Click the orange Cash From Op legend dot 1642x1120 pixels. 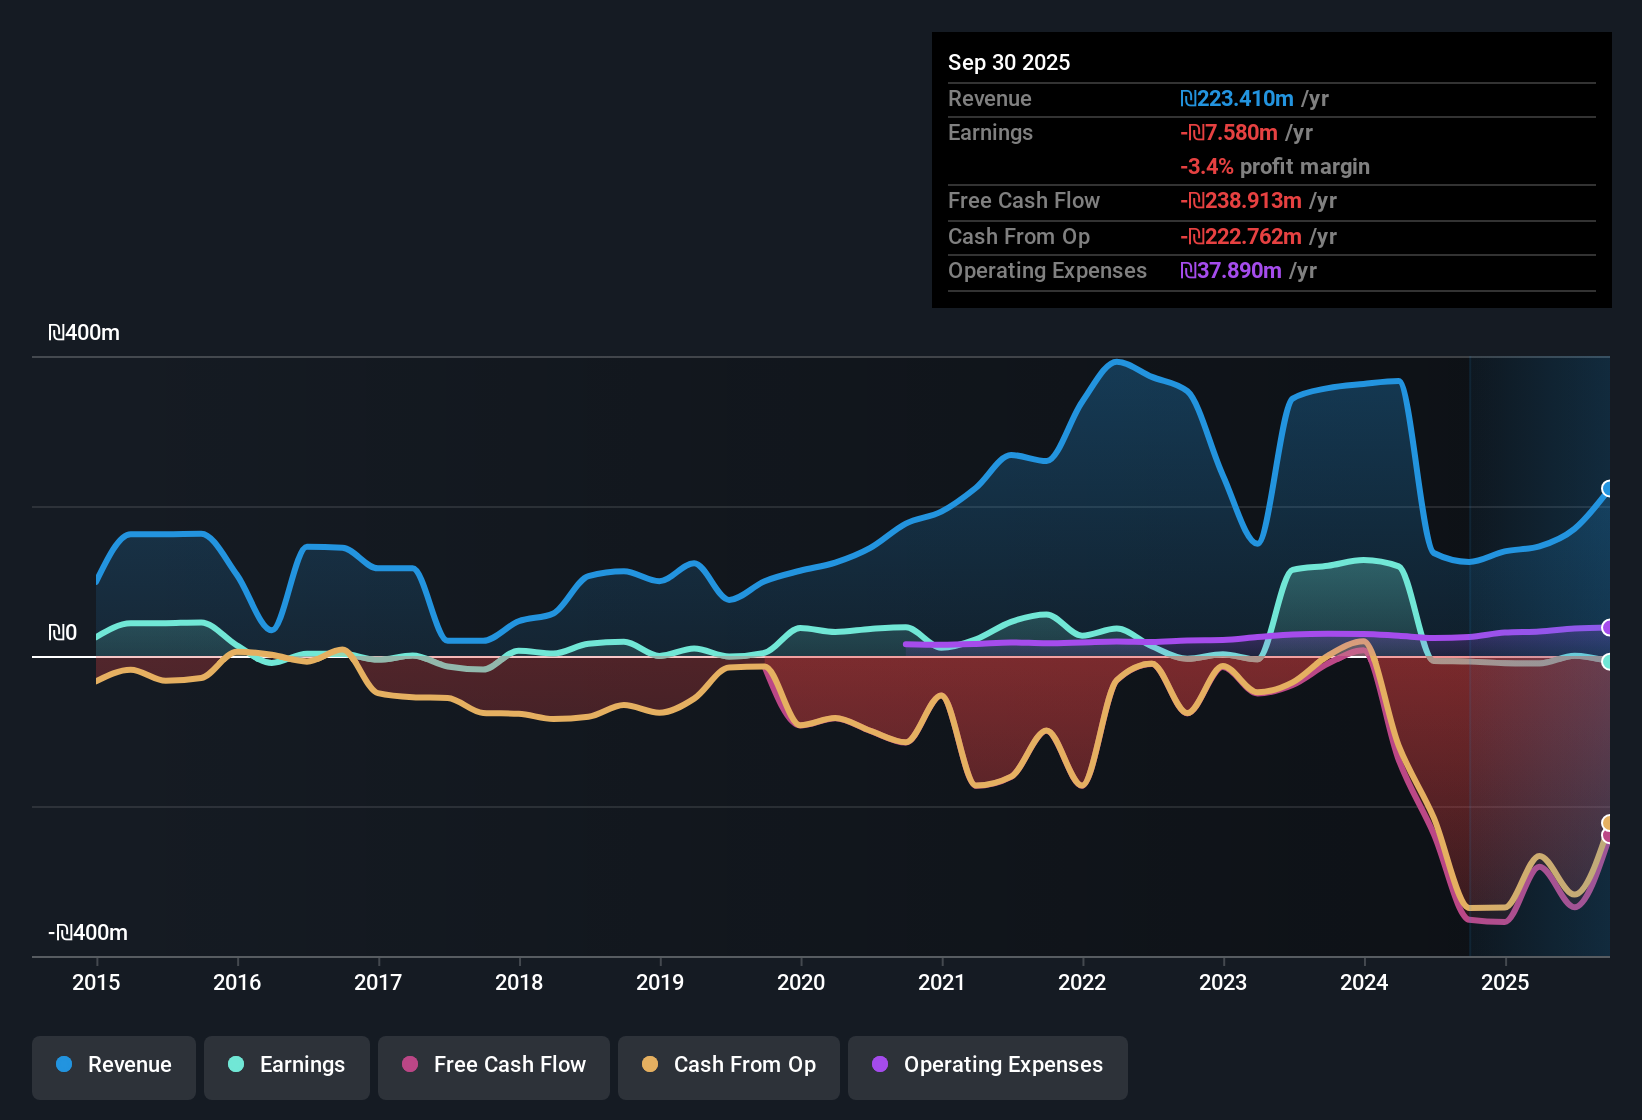pos(650,1065)
